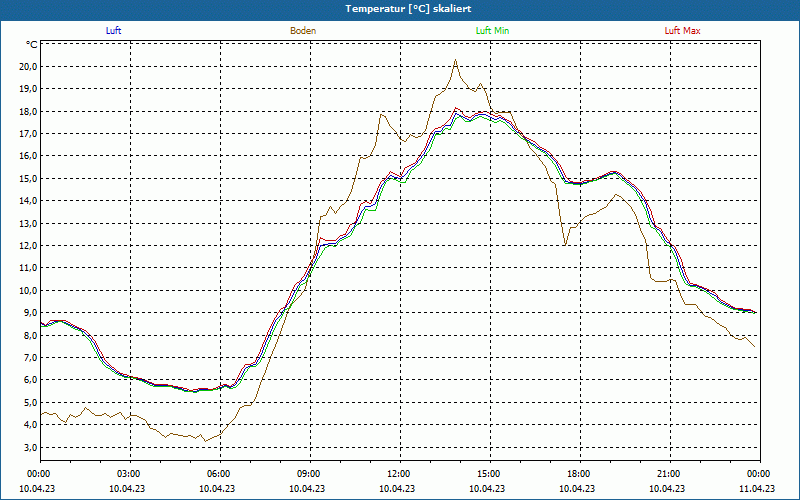
Task: Click the 19,0 value on temperature axis
Action: point(28,89)
